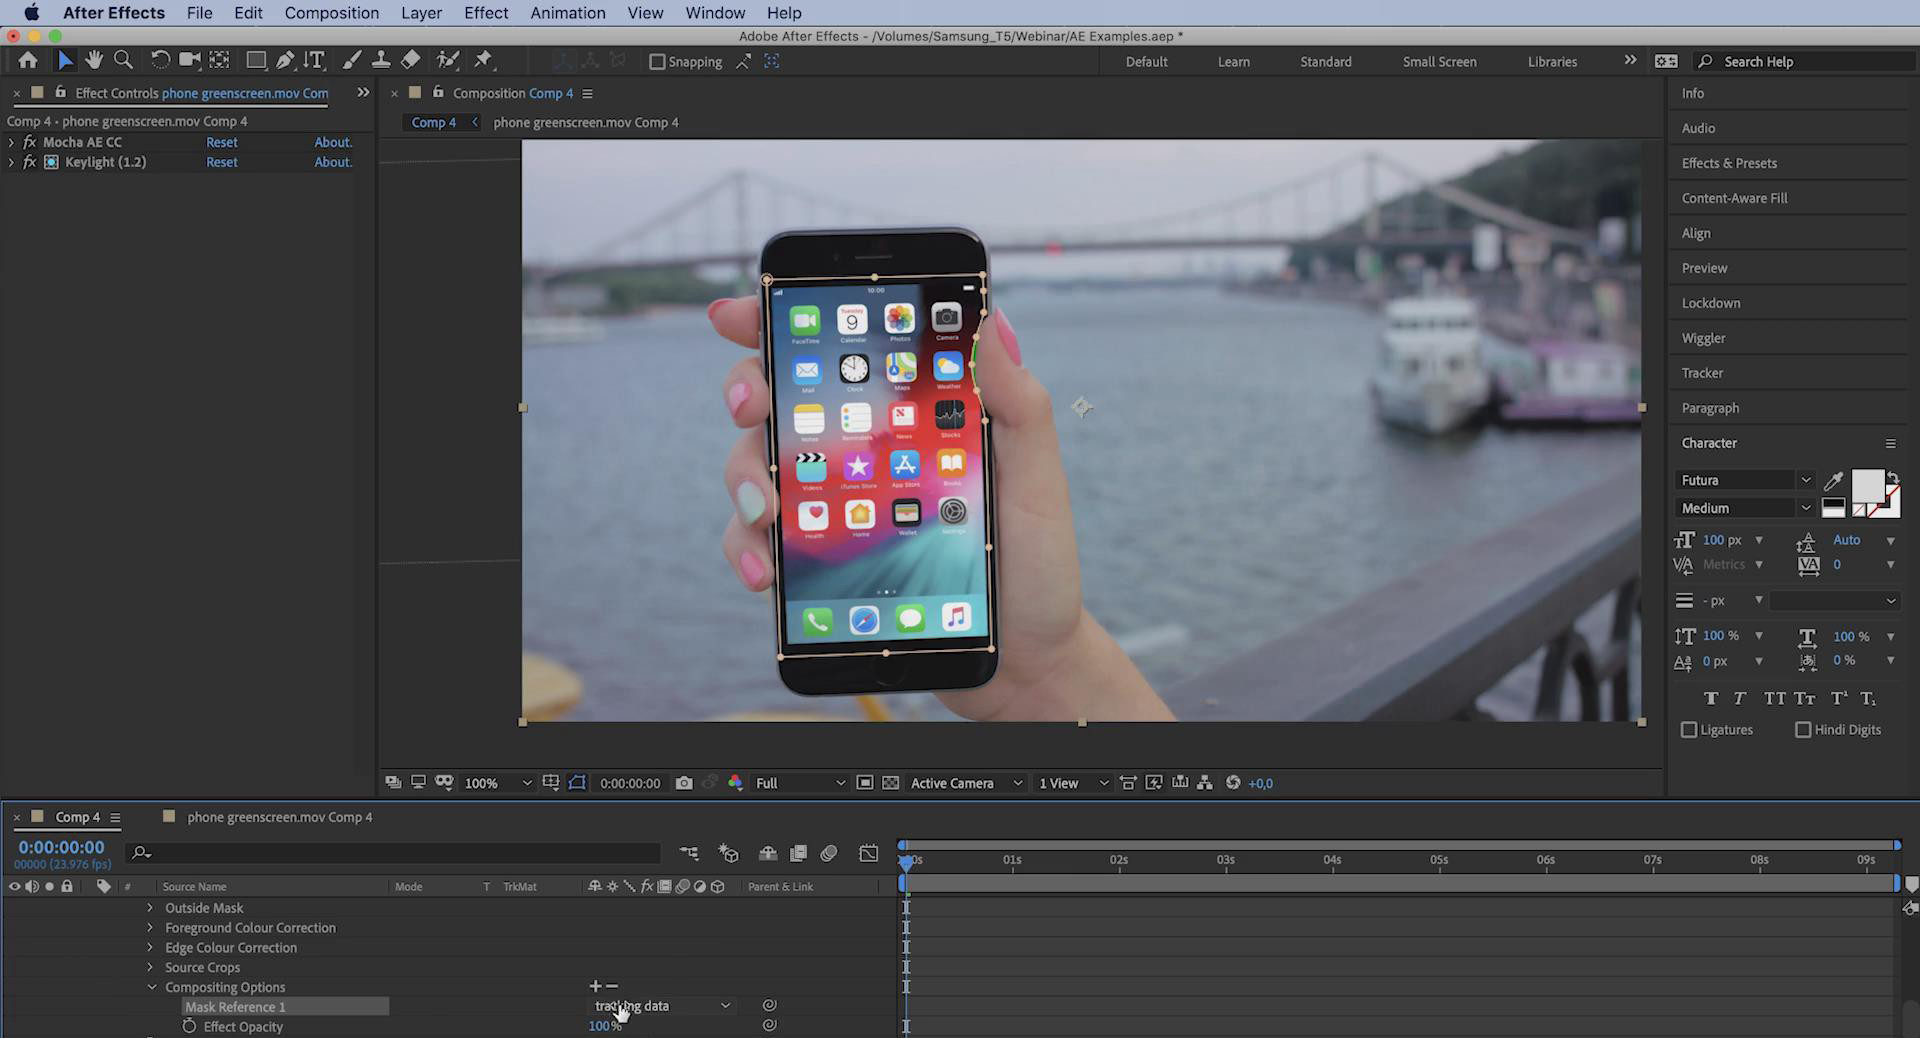The image size is (1920, 1038).
Task: Switch to the Small Screen workspace
Action: [1439, 62]
